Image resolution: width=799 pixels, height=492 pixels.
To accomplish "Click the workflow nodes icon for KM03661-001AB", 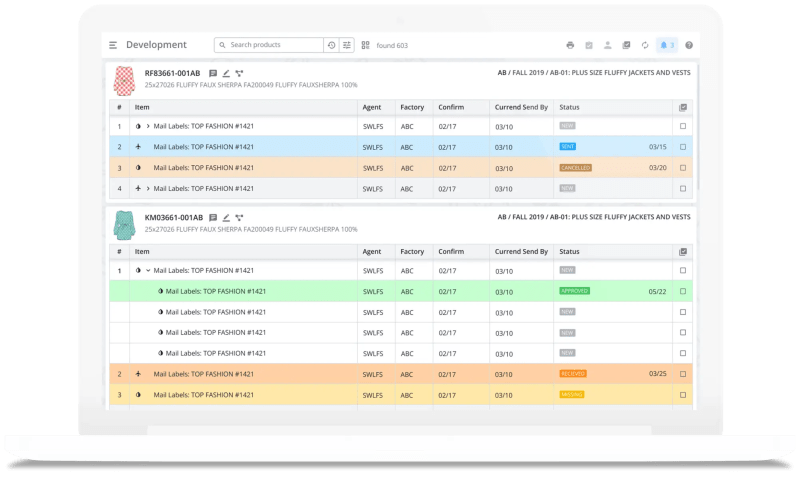I will pos(239,217).
